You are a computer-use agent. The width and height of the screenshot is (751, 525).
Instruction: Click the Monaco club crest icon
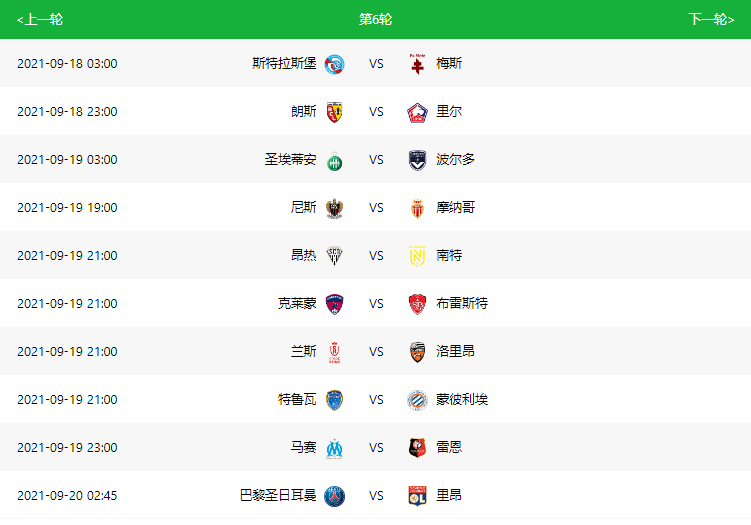pos(417,207)
